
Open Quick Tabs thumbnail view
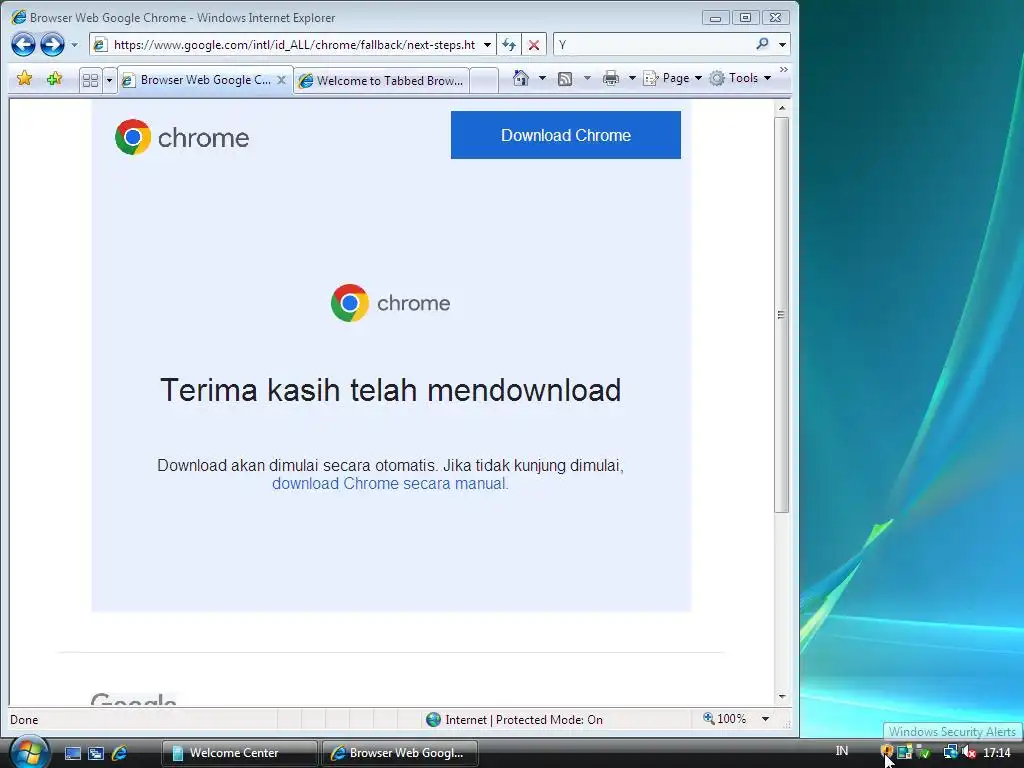click(x=91, y=80)
